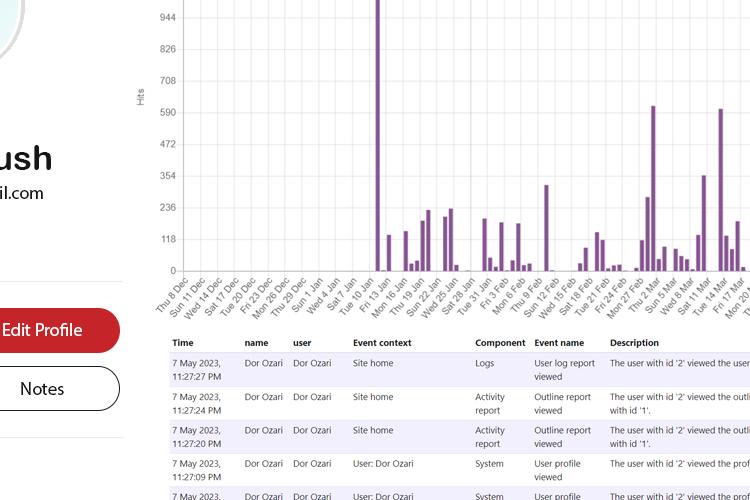Image resolution: width=750 pixels, height=500 pixels.
Task: Click Outline report viewed in 11:27:20 PM row
Action: click(562, 437)
